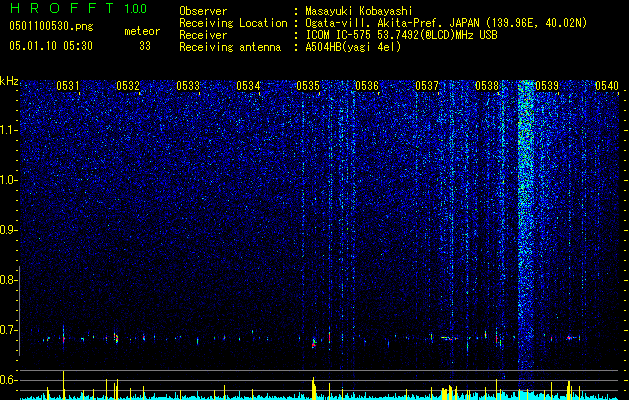The image size is (629, 400).
Task: Click the 0.6 kHz axis label
Action: (x=8, y=380)
